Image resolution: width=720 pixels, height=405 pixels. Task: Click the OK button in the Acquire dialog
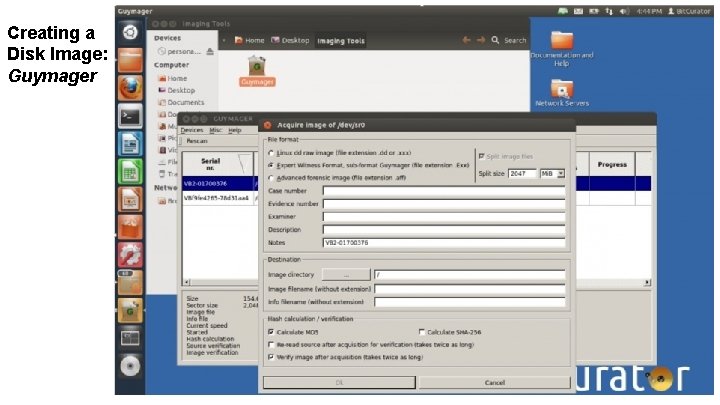[x=339, y=382]
